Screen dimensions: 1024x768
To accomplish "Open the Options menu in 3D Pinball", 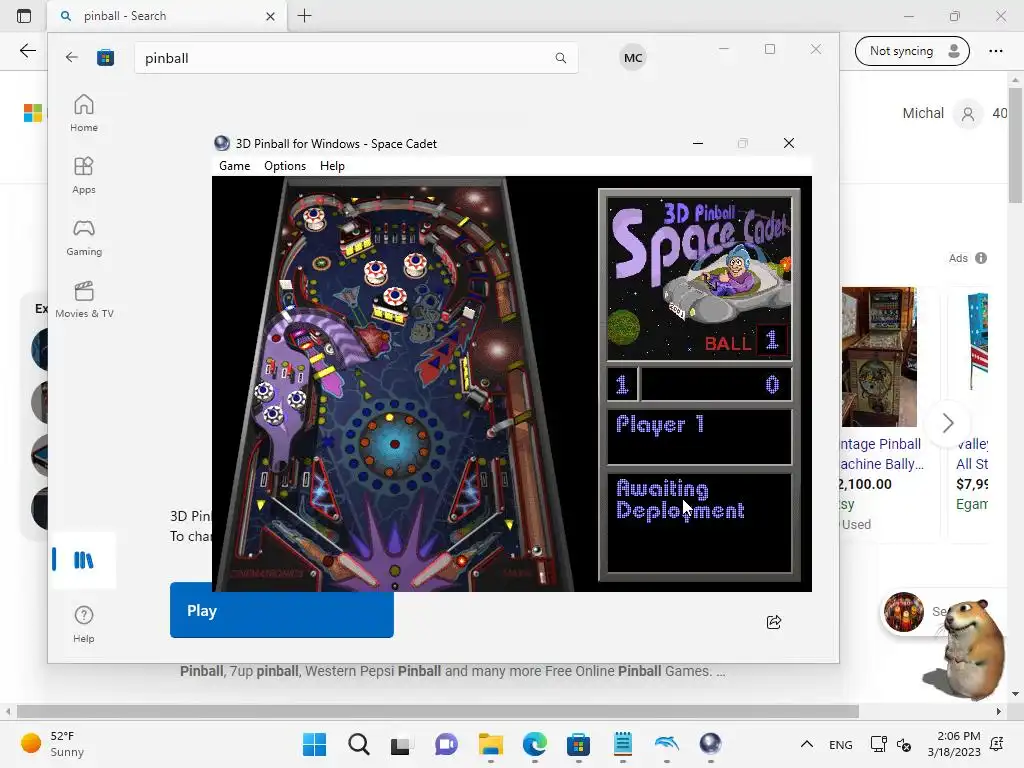I will tap(285, 166).
